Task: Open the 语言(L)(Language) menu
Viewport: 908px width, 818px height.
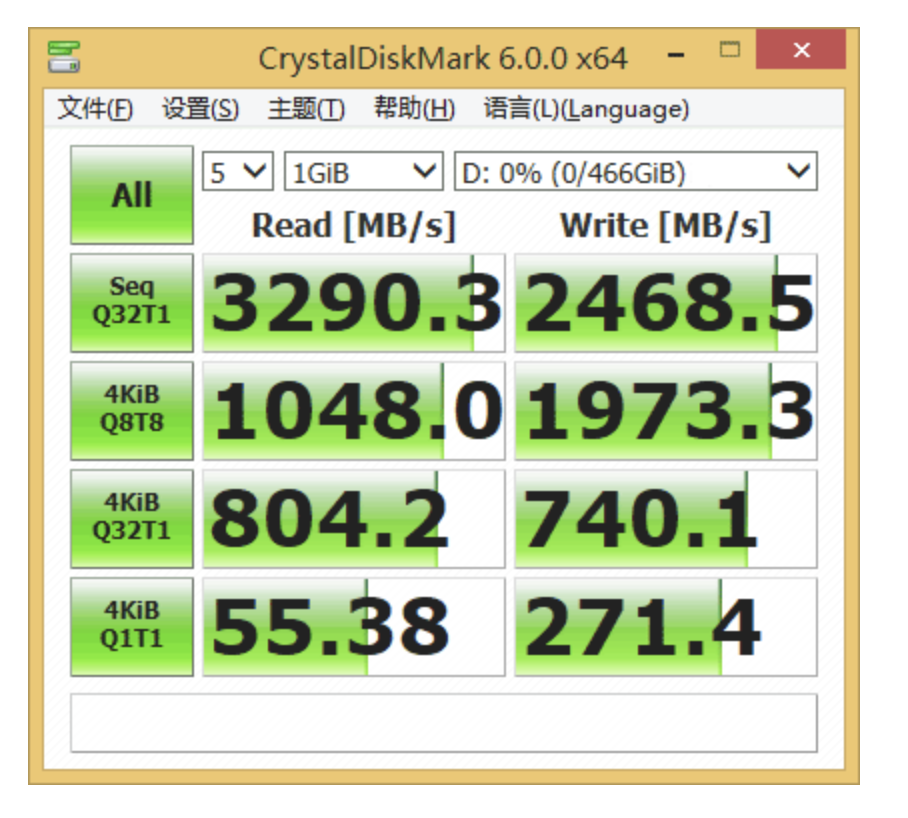Action: [586, 109]
